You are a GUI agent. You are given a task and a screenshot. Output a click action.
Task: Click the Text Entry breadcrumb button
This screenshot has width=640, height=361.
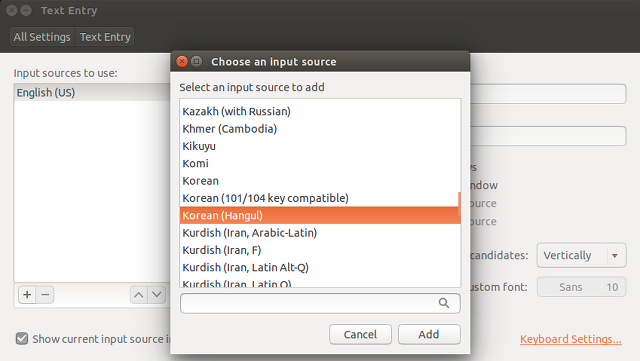(x=105, y=37)
